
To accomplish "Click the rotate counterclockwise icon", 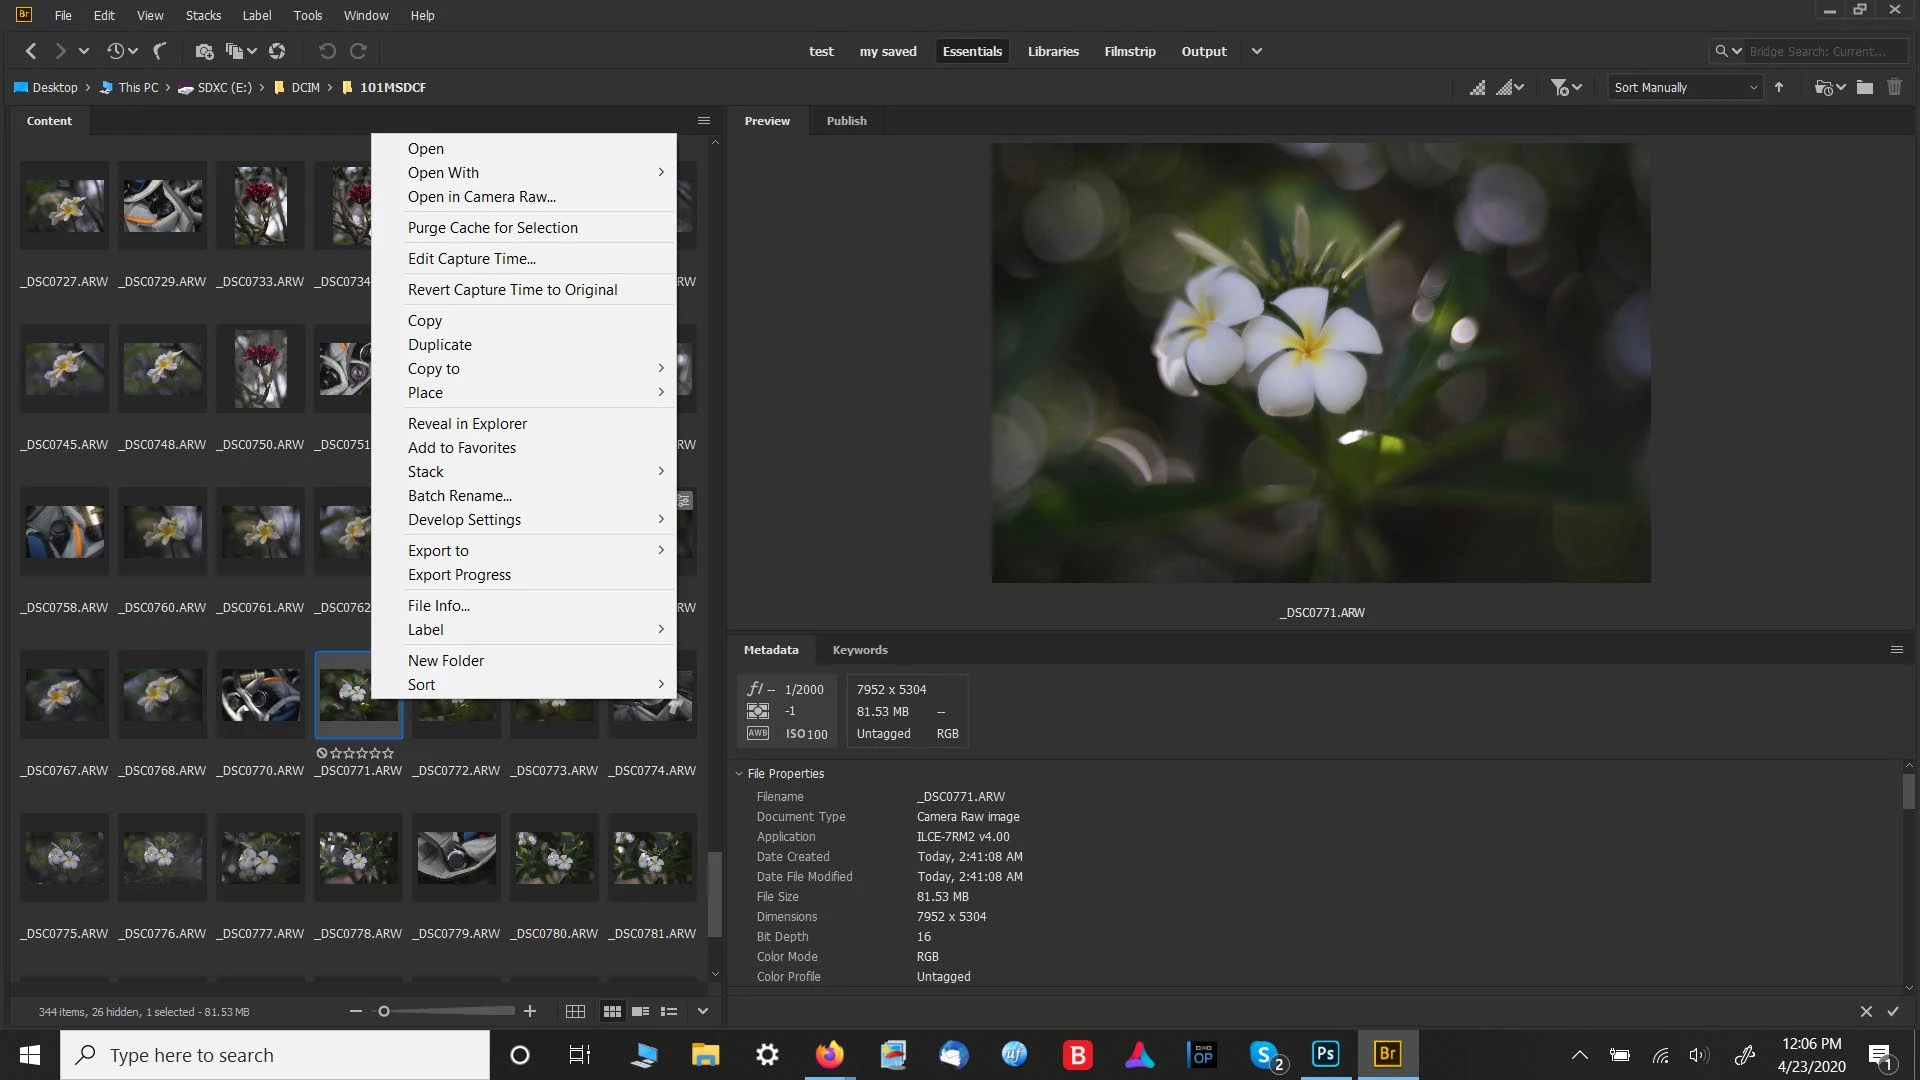I will 327,51.
